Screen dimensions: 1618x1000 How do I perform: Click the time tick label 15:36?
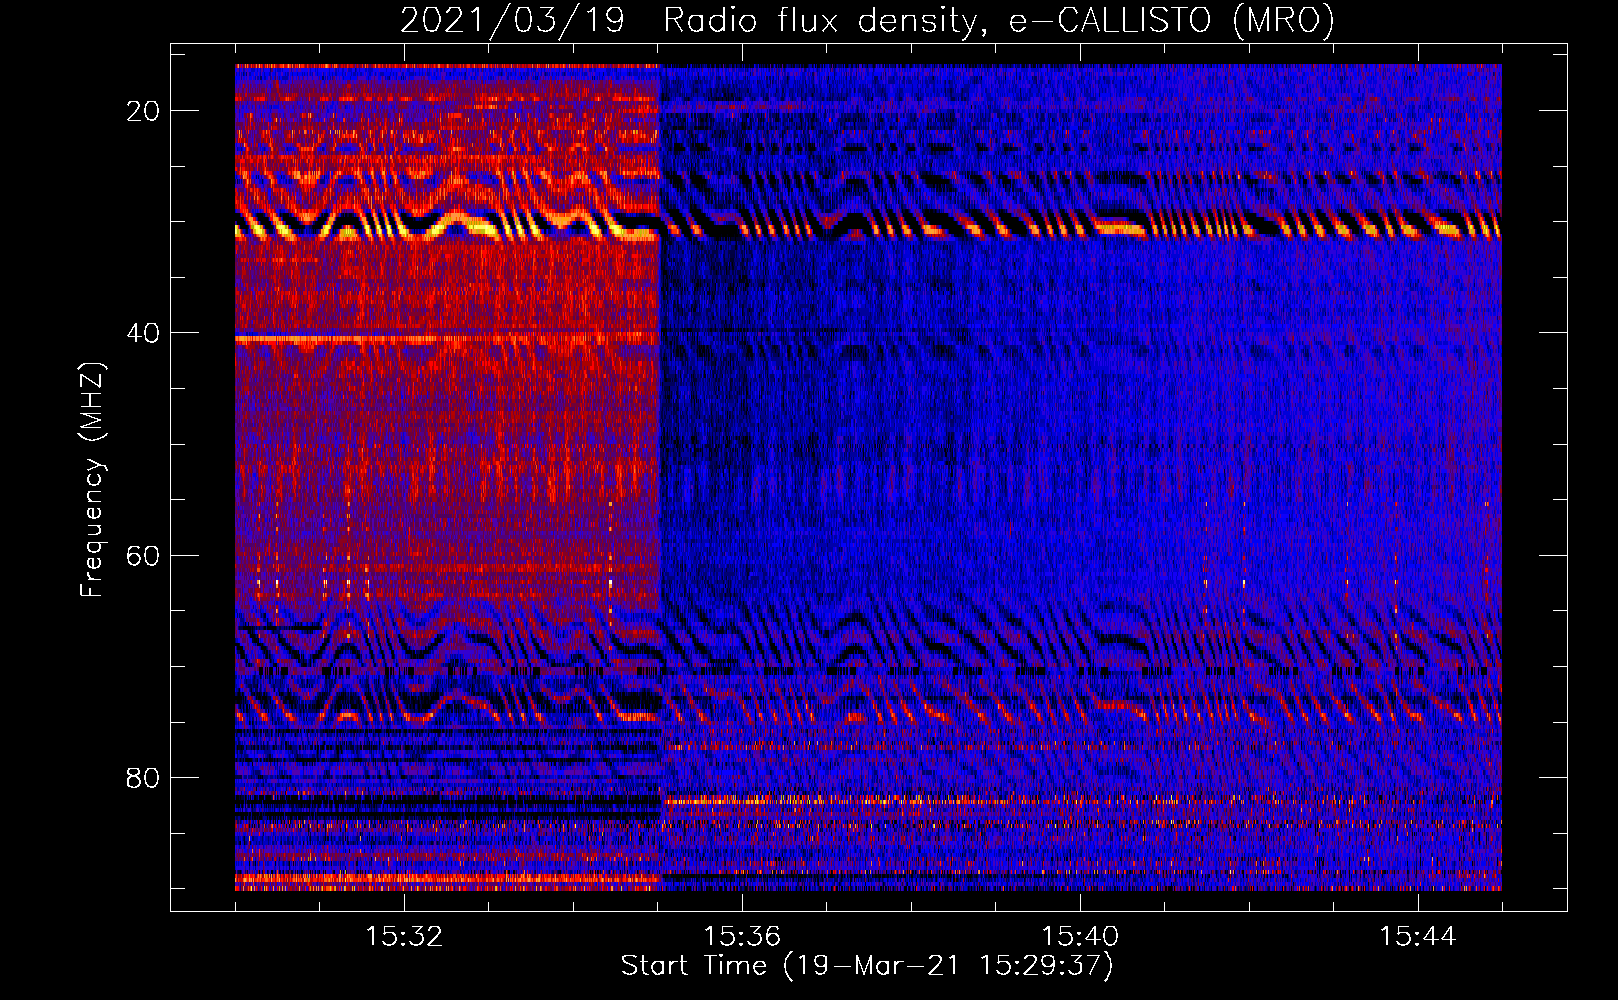pos(742,937)
